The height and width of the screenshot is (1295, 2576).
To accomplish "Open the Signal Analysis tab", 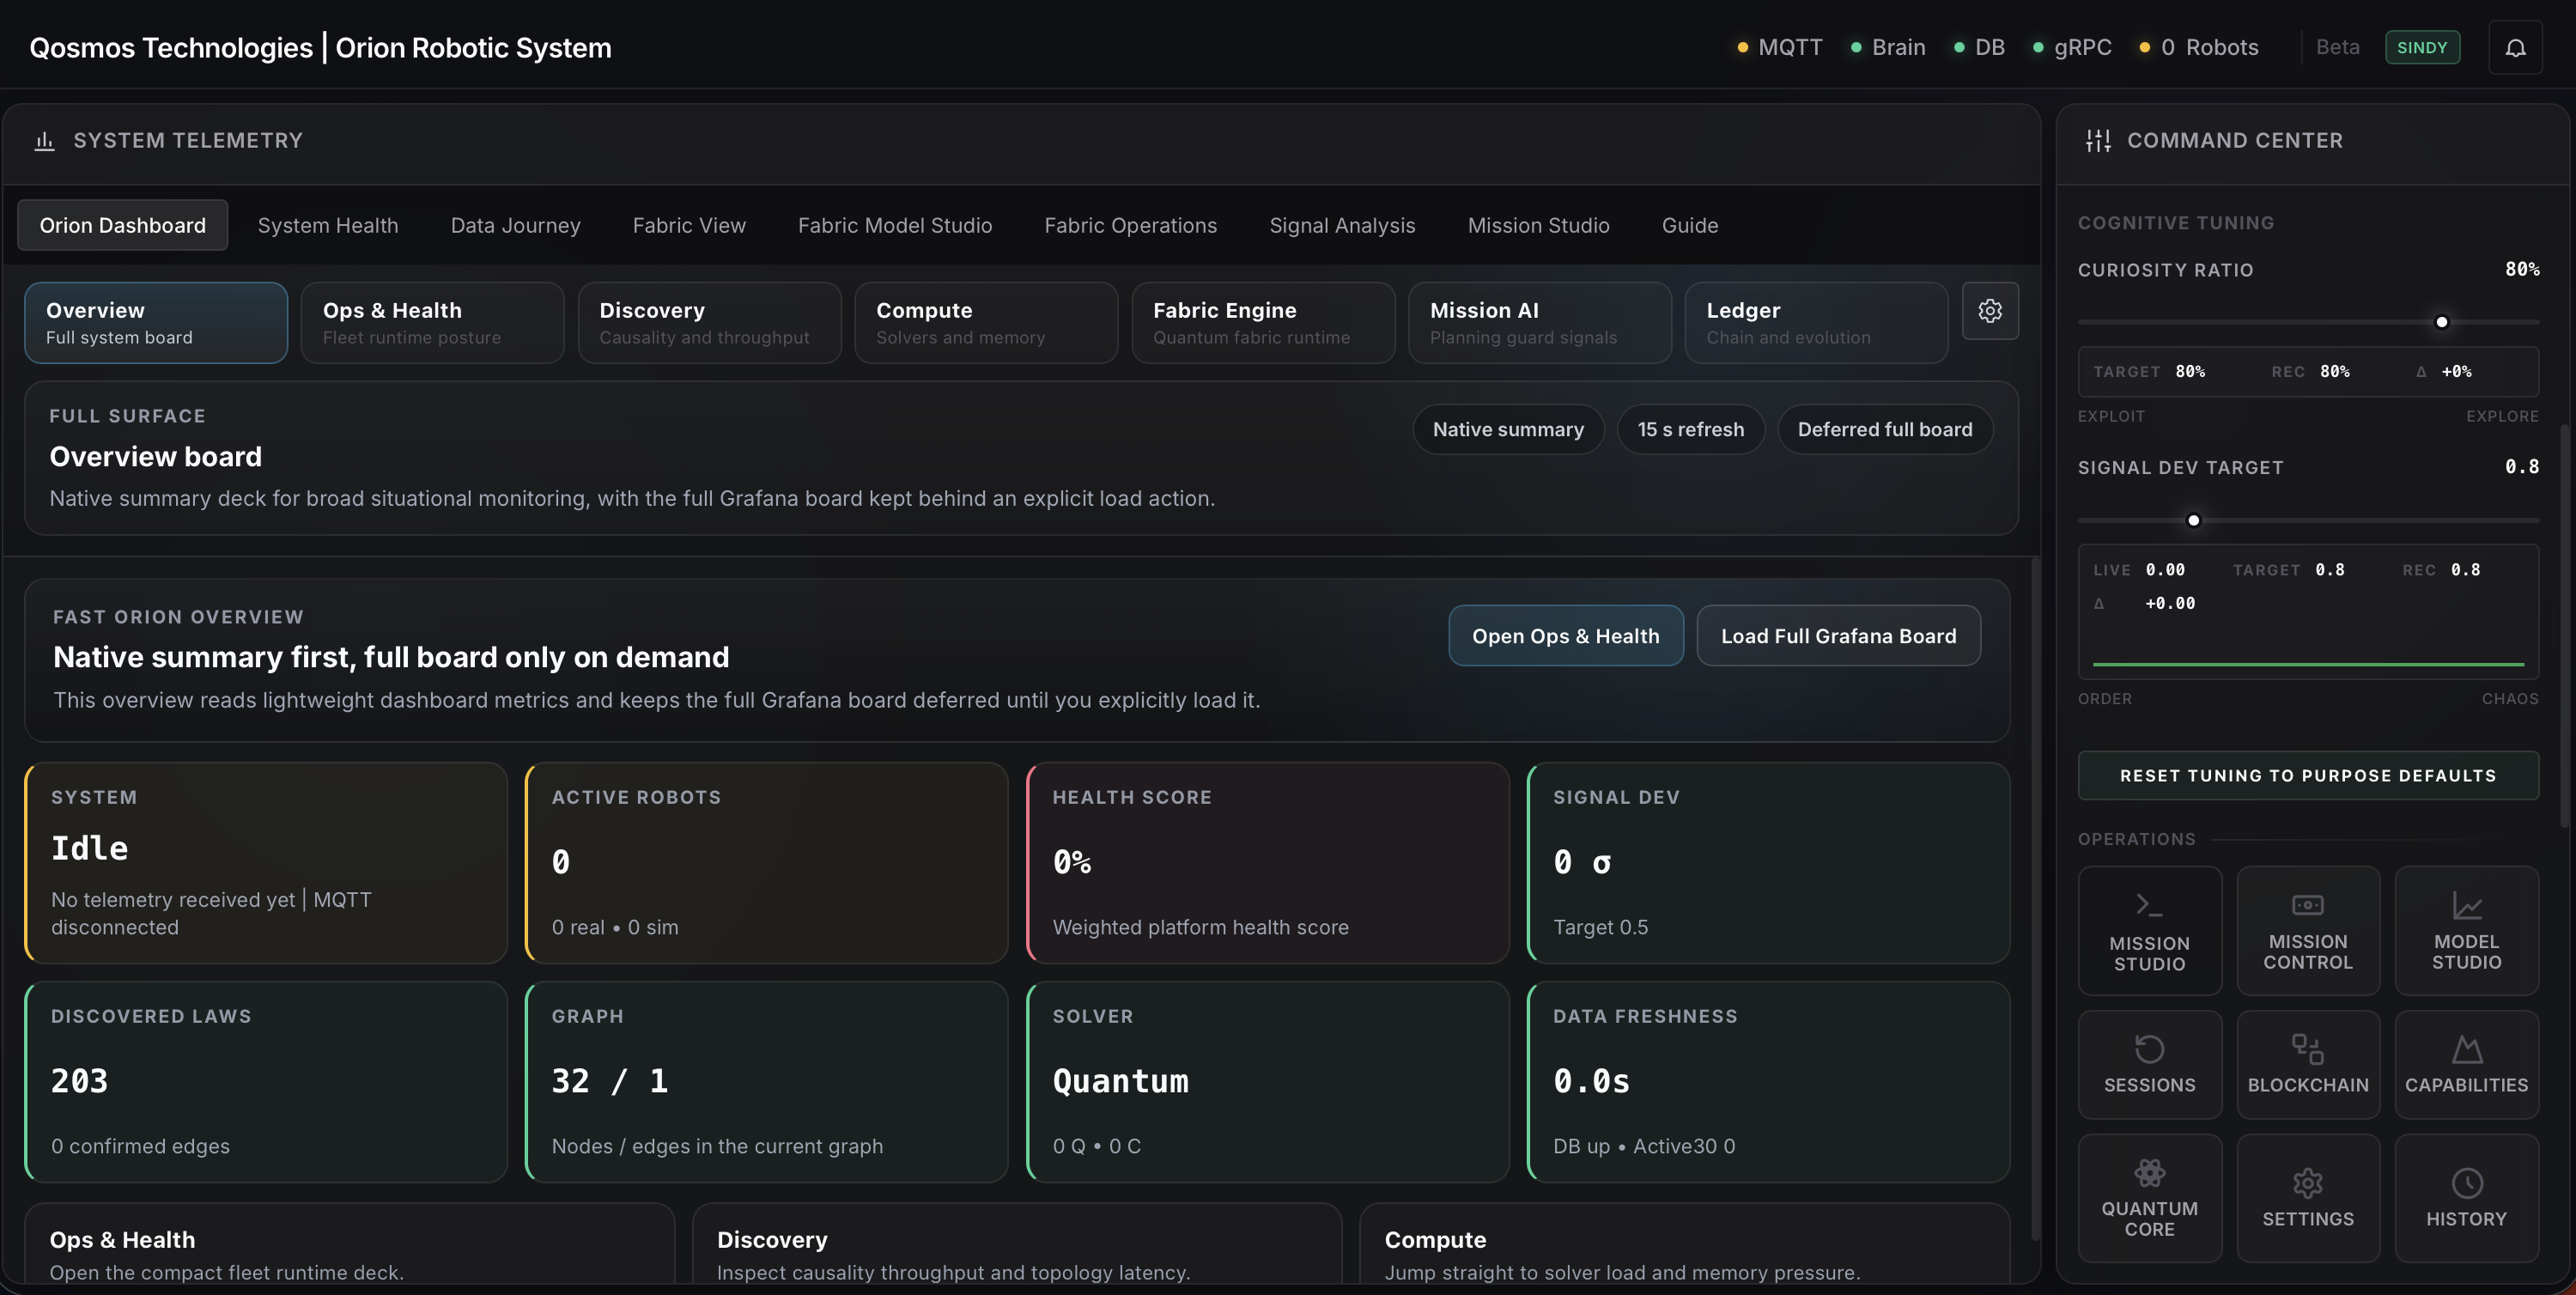I will click(1342, 225).
